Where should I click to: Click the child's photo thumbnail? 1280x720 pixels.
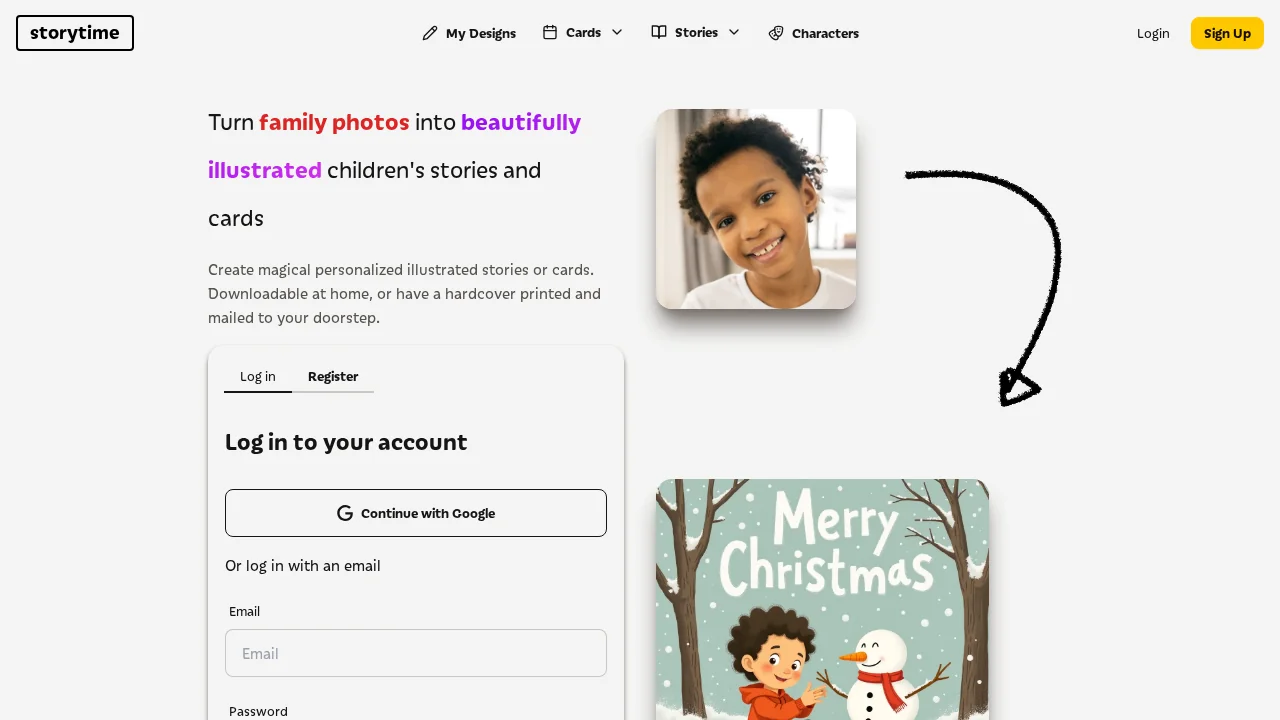tap(756, 209)
